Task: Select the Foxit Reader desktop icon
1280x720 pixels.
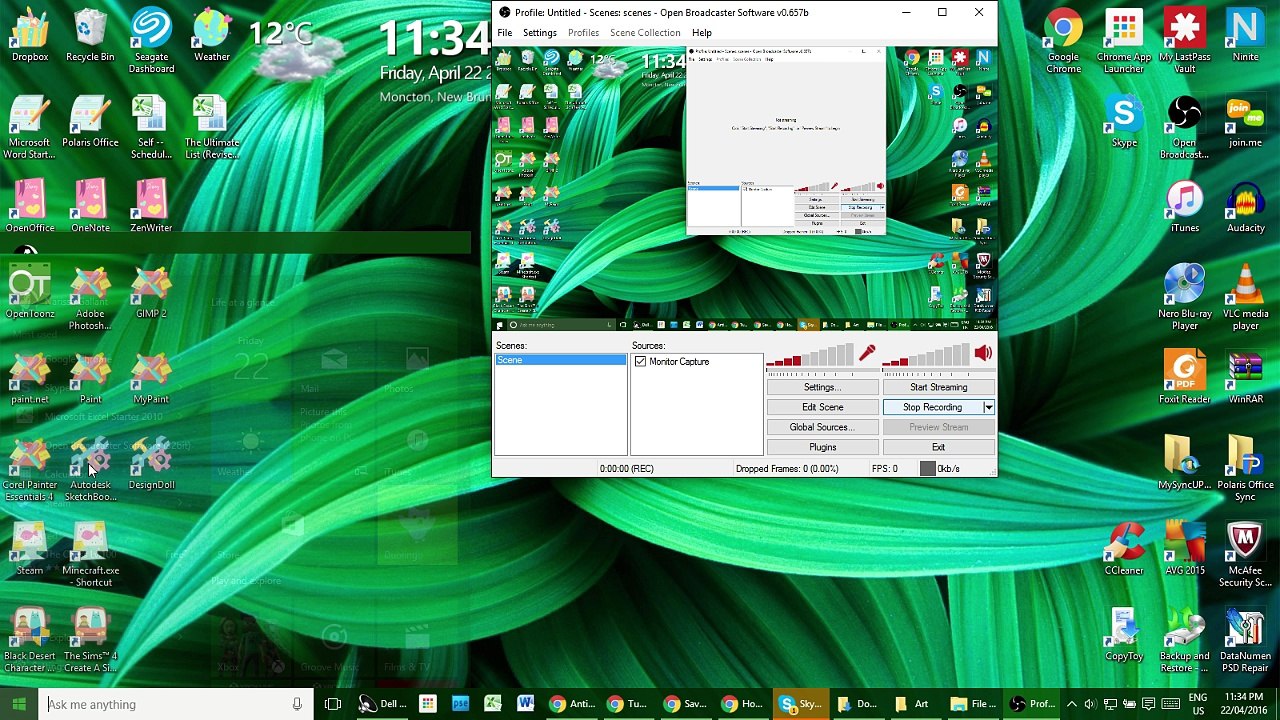Action: click(1185, 378)
